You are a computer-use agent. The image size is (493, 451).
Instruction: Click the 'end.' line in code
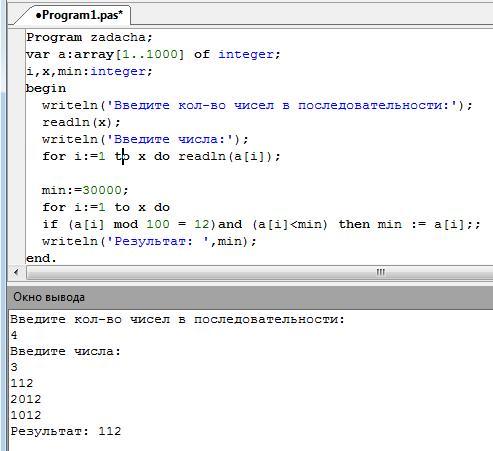(x=41, y=258)
